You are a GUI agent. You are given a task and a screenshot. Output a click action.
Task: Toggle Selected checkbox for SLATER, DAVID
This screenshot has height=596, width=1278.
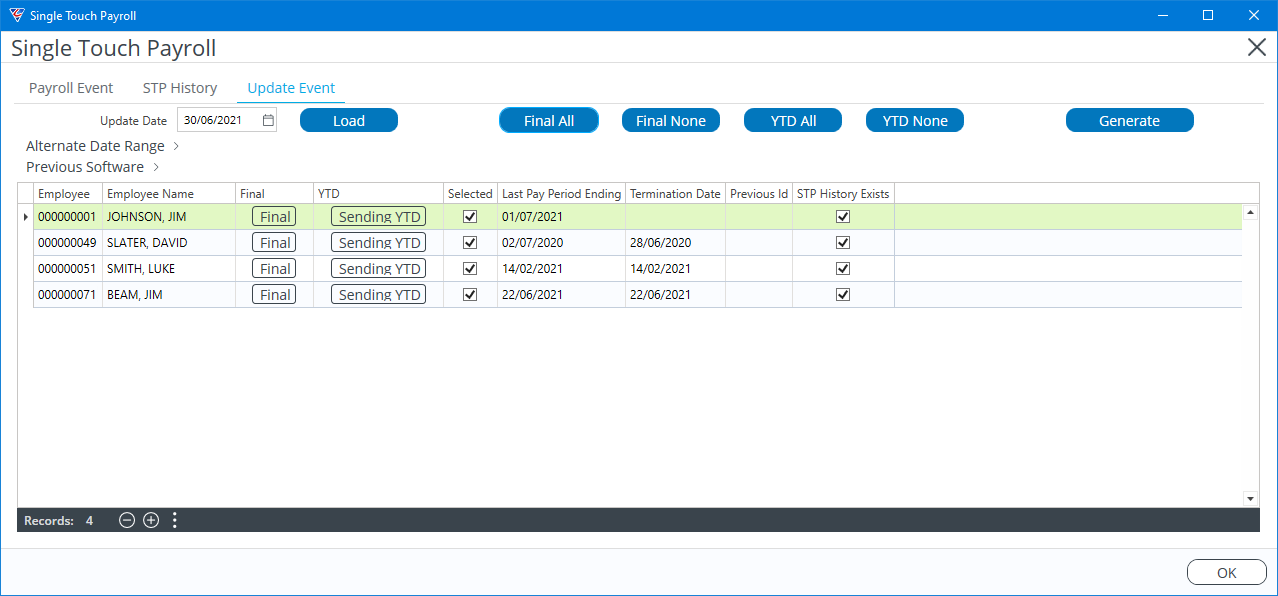tap(470, 242)
